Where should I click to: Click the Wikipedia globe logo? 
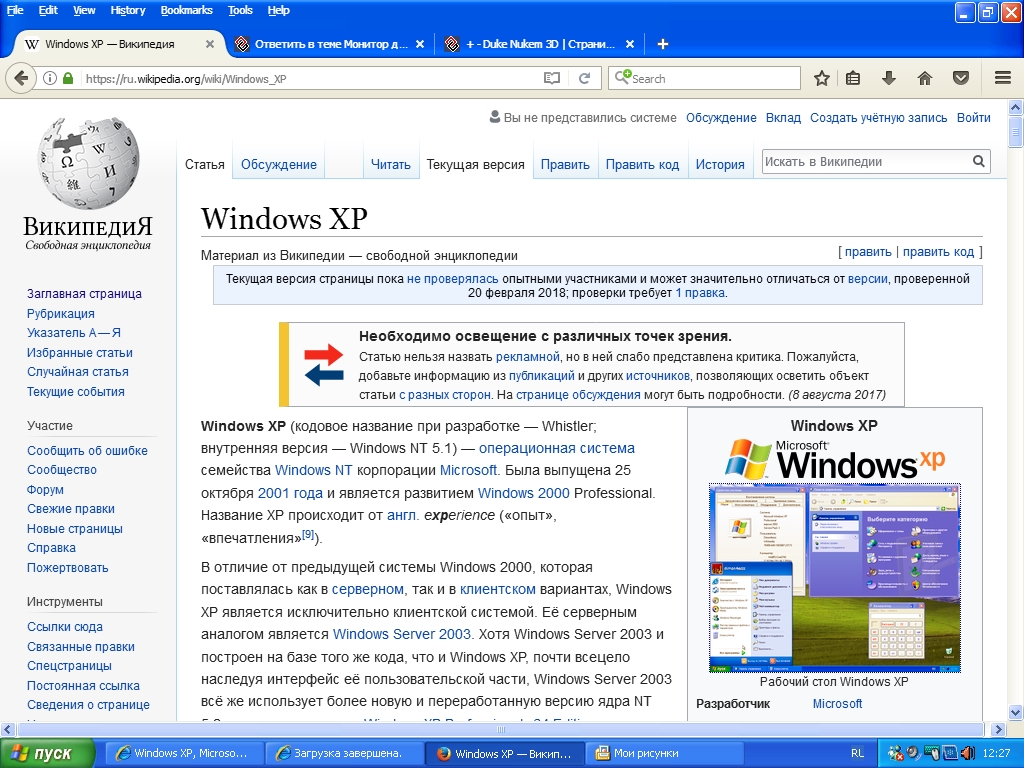tap(88, 163)
